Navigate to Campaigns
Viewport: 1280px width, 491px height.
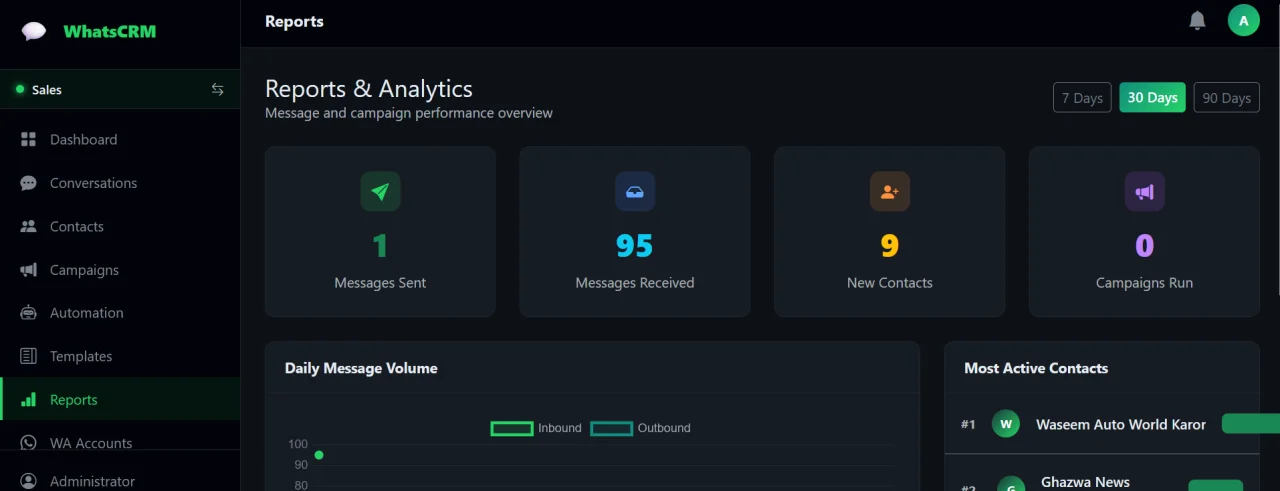pos(120,270)
